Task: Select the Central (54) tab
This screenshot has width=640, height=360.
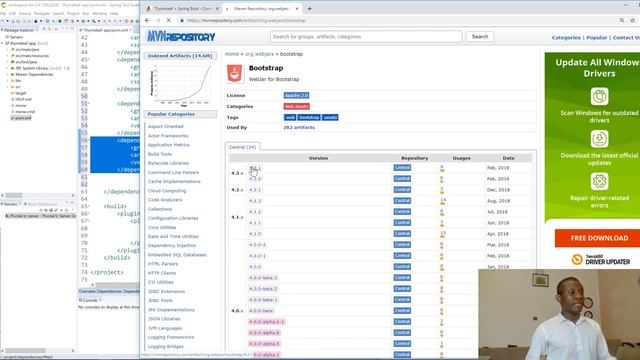Action: coord(242,147)
